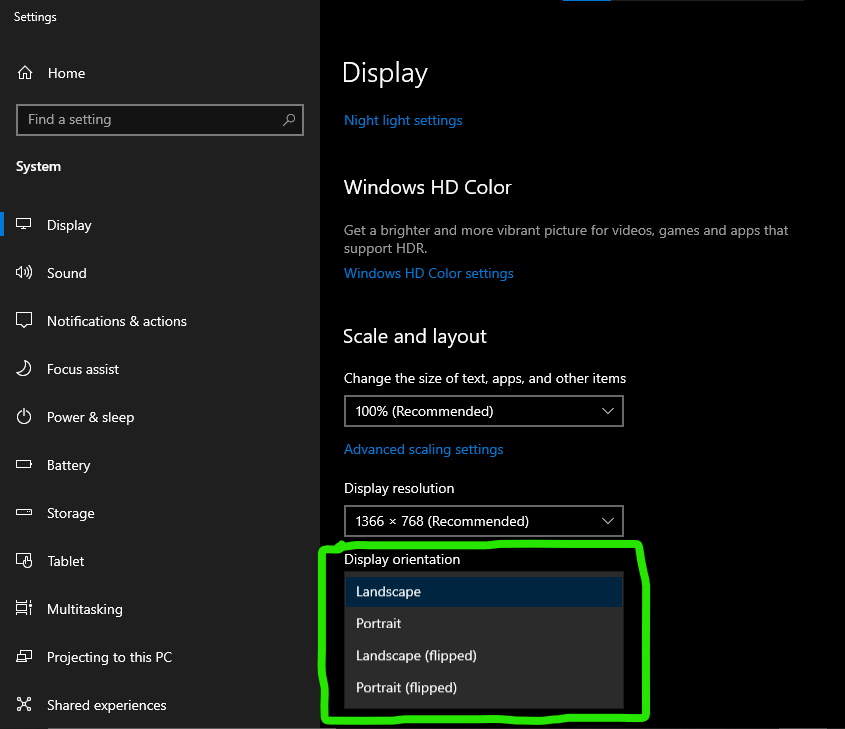Open Power & sleep settings
Screen dimensions: 845x729
pos(22,417)
